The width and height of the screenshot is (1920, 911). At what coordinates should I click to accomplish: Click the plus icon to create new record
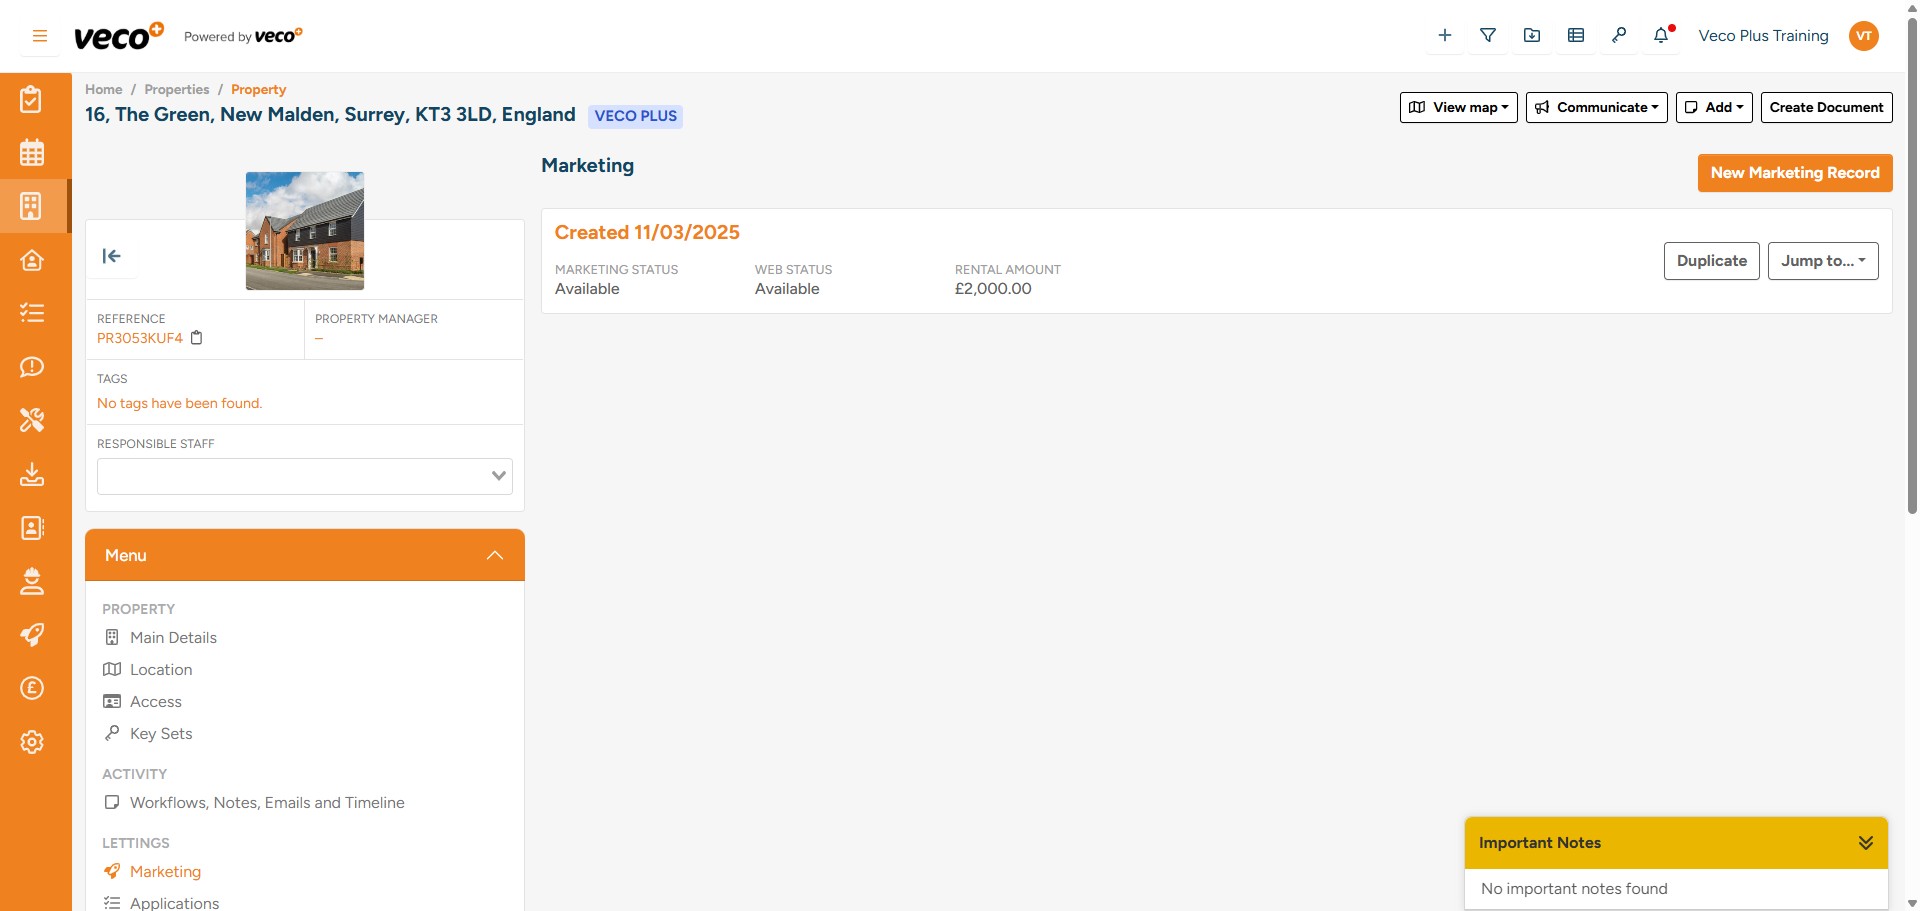click(x=1444, y=35)
